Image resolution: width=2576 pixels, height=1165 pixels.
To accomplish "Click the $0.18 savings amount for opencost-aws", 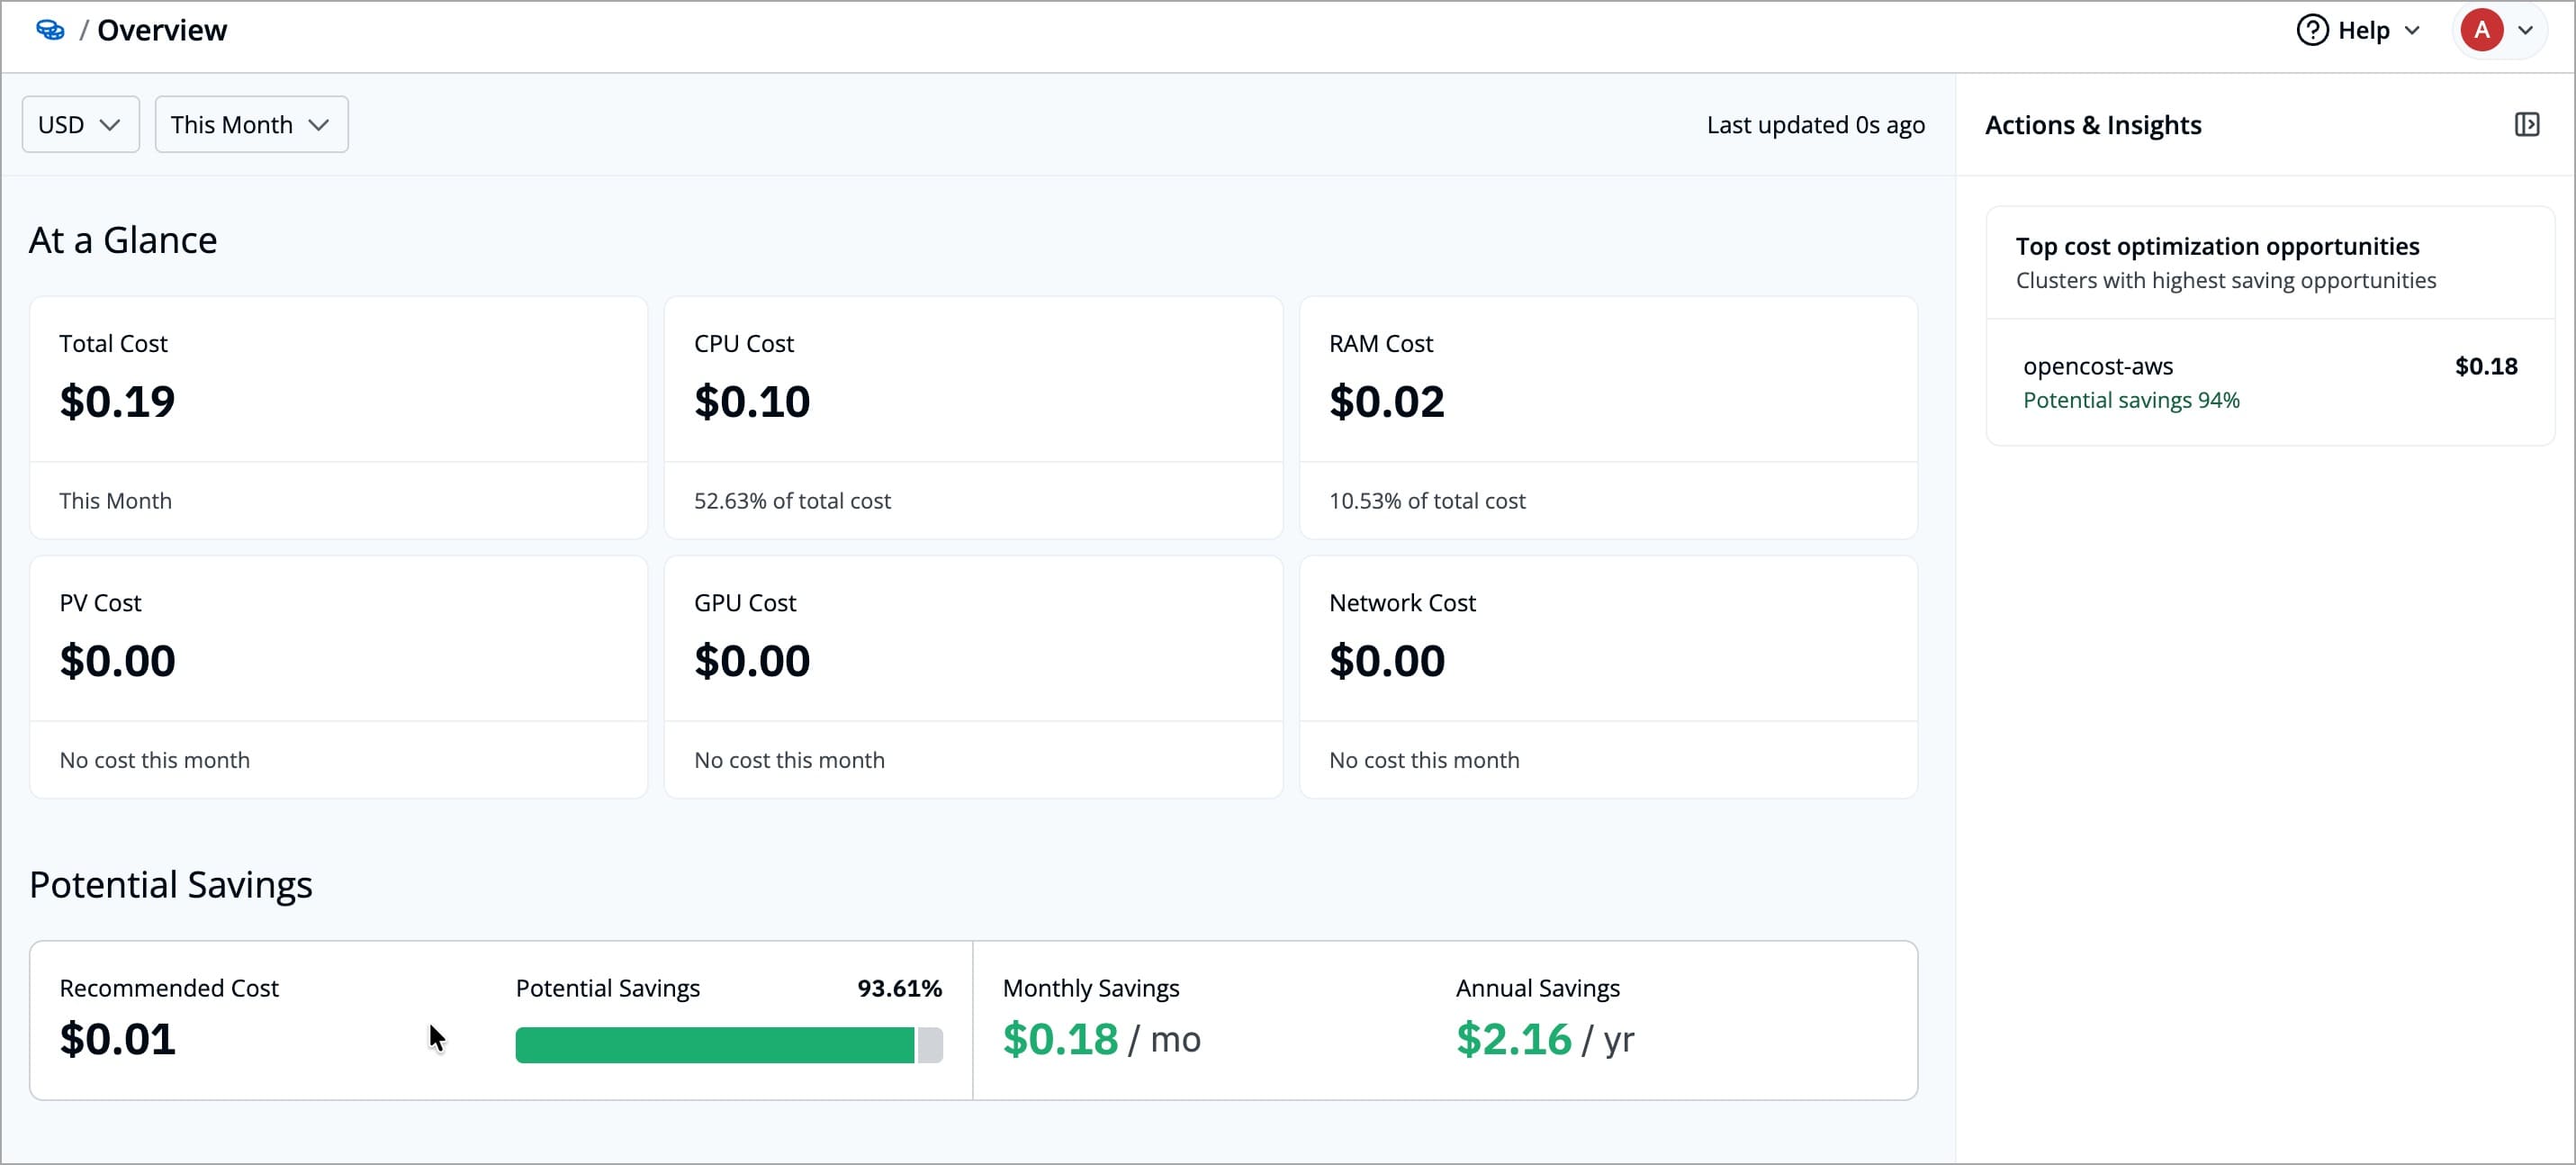I will tap(2487, 366).
